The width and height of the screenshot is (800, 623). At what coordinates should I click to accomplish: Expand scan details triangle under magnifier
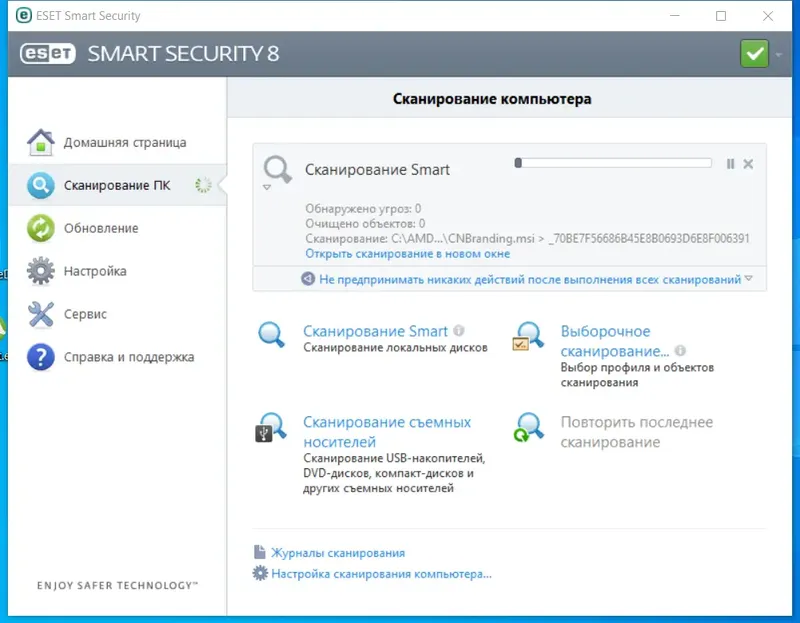pyautogui.click(x=267, y=188)
